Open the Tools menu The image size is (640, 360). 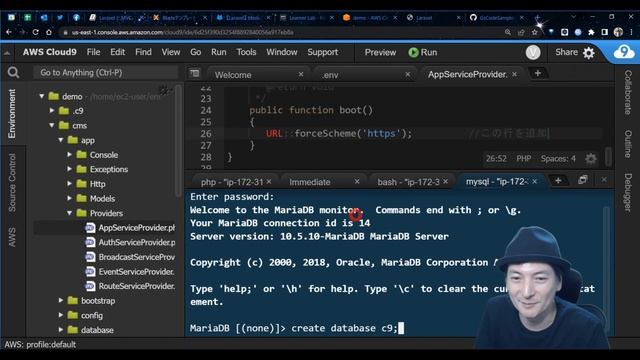[x=246, y=52]
